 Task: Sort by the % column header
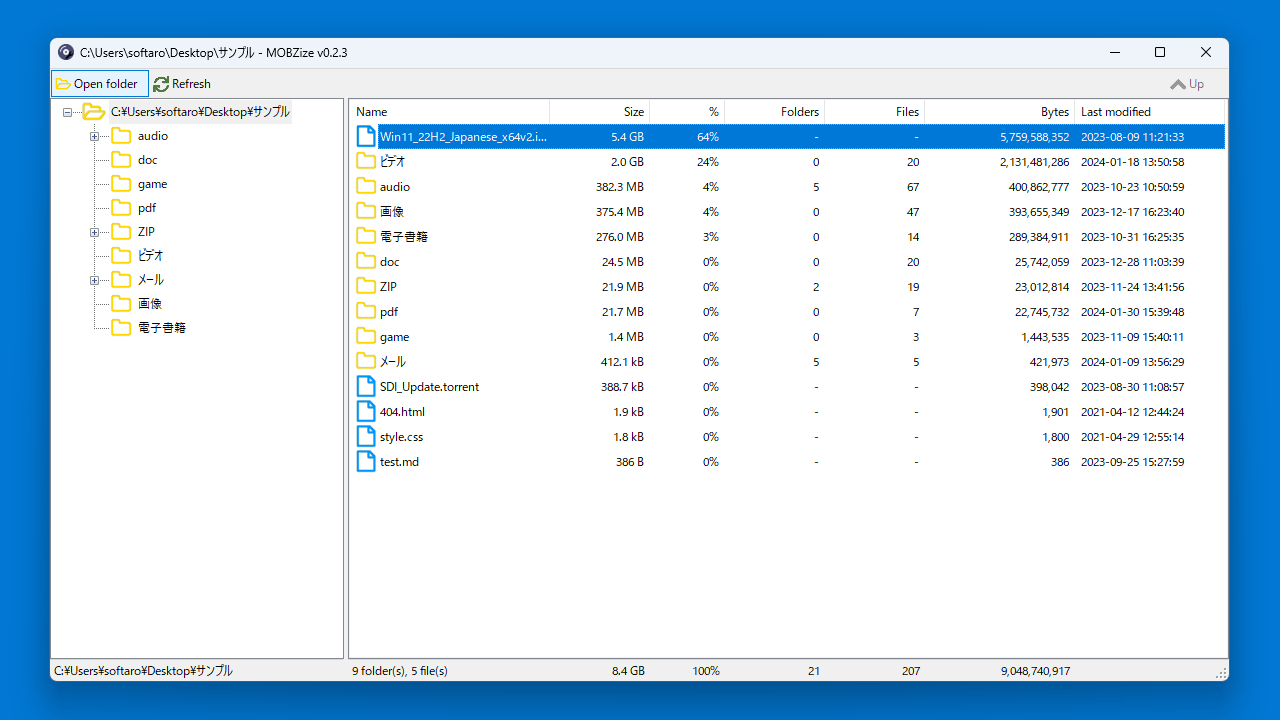click(687, 112)
